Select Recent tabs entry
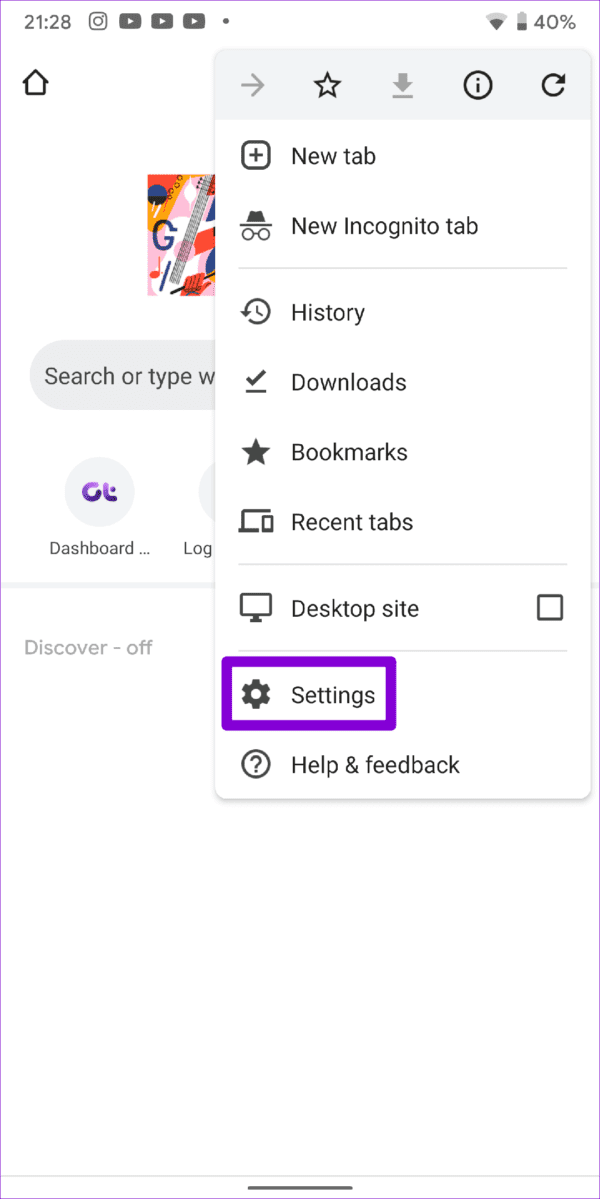This screenshot has height=1199, width=600. coord(403,522)
